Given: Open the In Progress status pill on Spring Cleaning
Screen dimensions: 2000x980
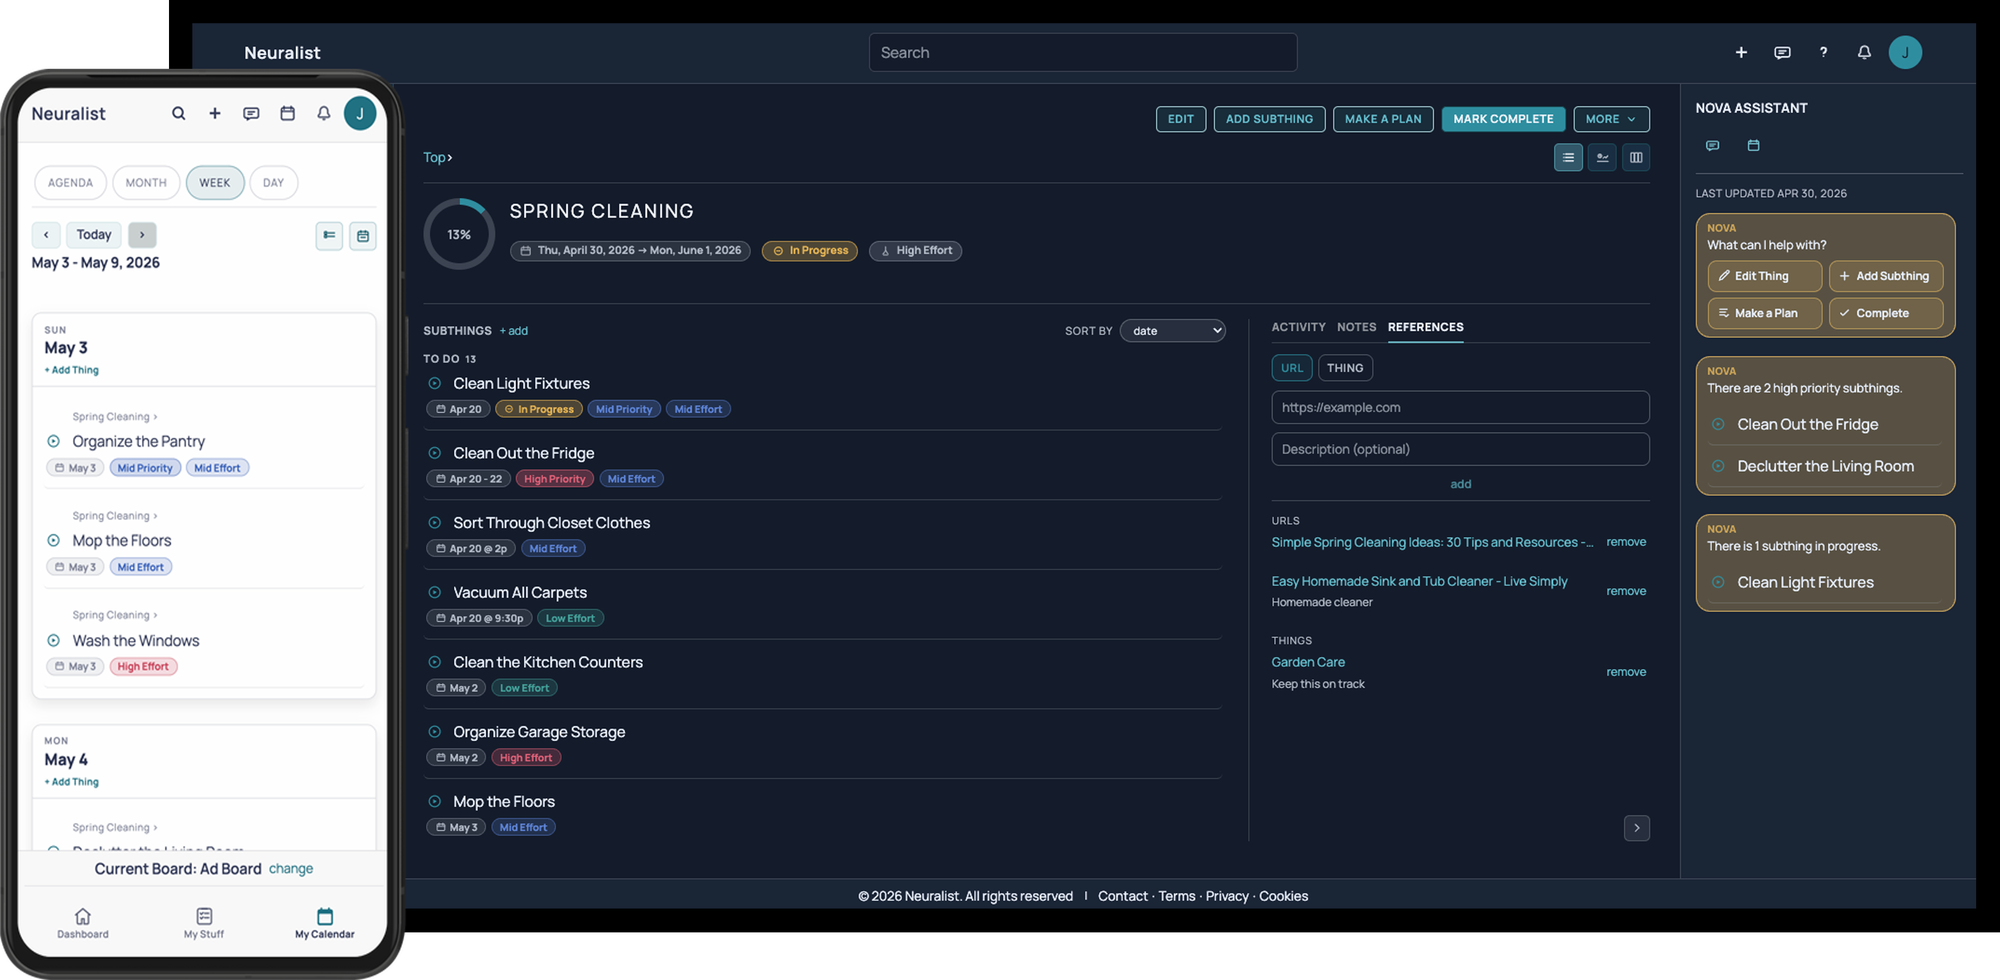Looking at the screenshot, I should tap(810, 251).
